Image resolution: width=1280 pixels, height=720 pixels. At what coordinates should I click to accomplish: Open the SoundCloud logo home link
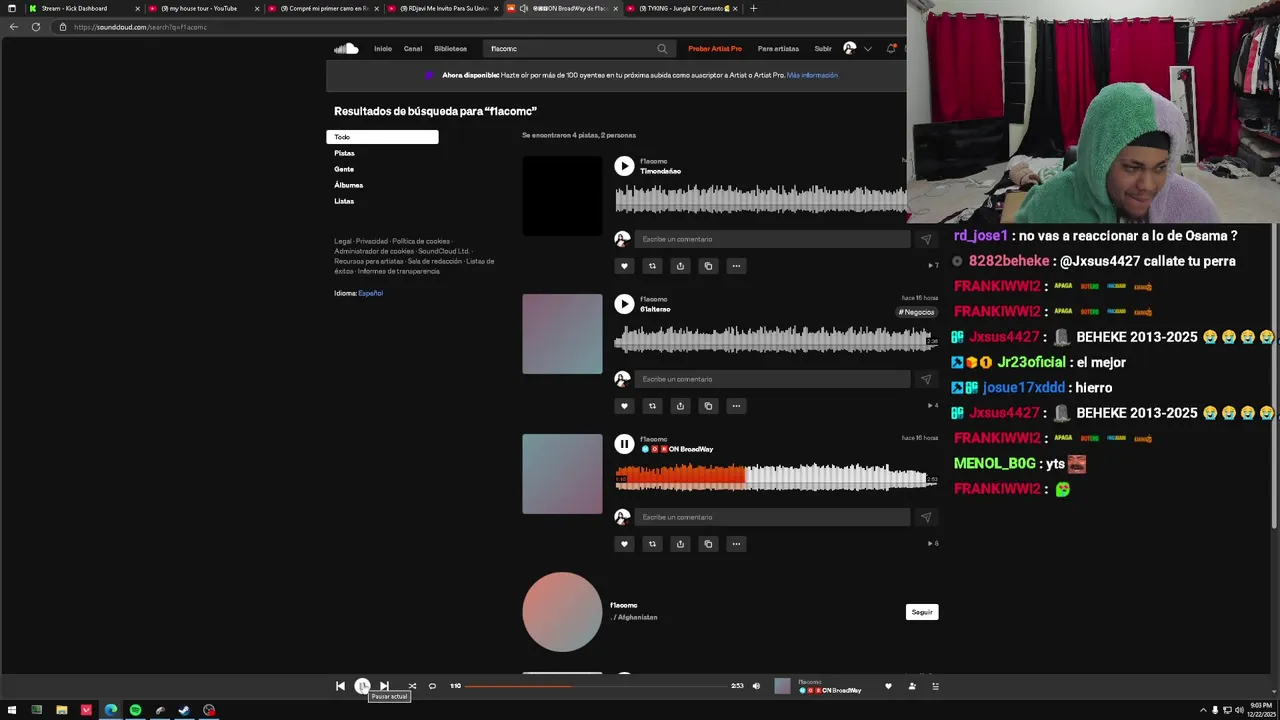pyautogui.click(x=346, y=48)
